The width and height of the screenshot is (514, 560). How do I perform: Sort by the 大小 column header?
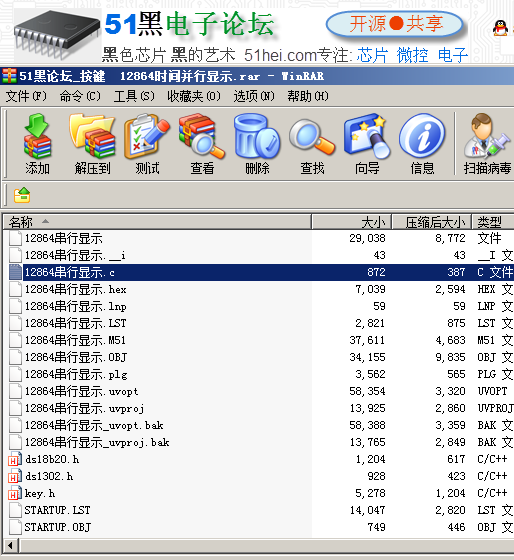tap(352, 222)
